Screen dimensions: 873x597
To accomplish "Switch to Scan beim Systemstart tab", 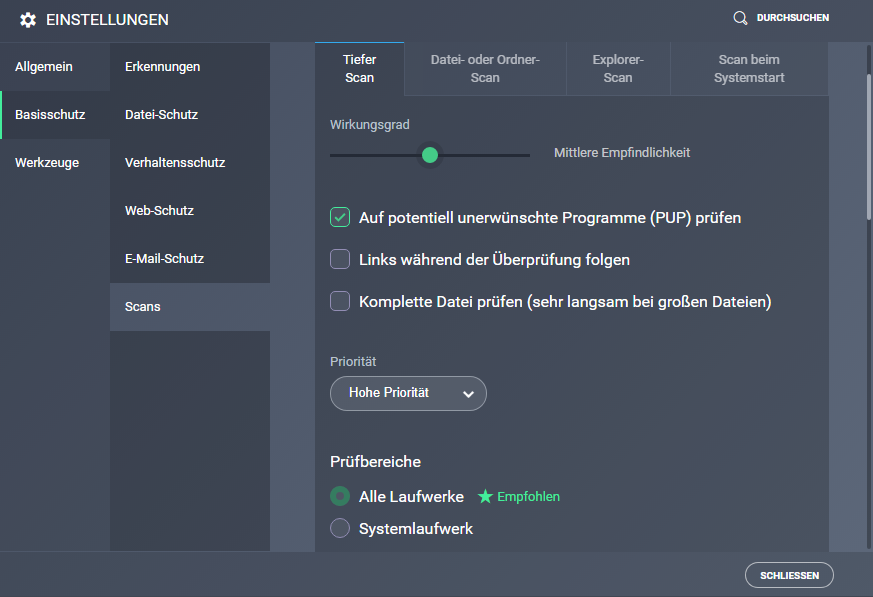I will pyautogui.click(x=749, y=68).
